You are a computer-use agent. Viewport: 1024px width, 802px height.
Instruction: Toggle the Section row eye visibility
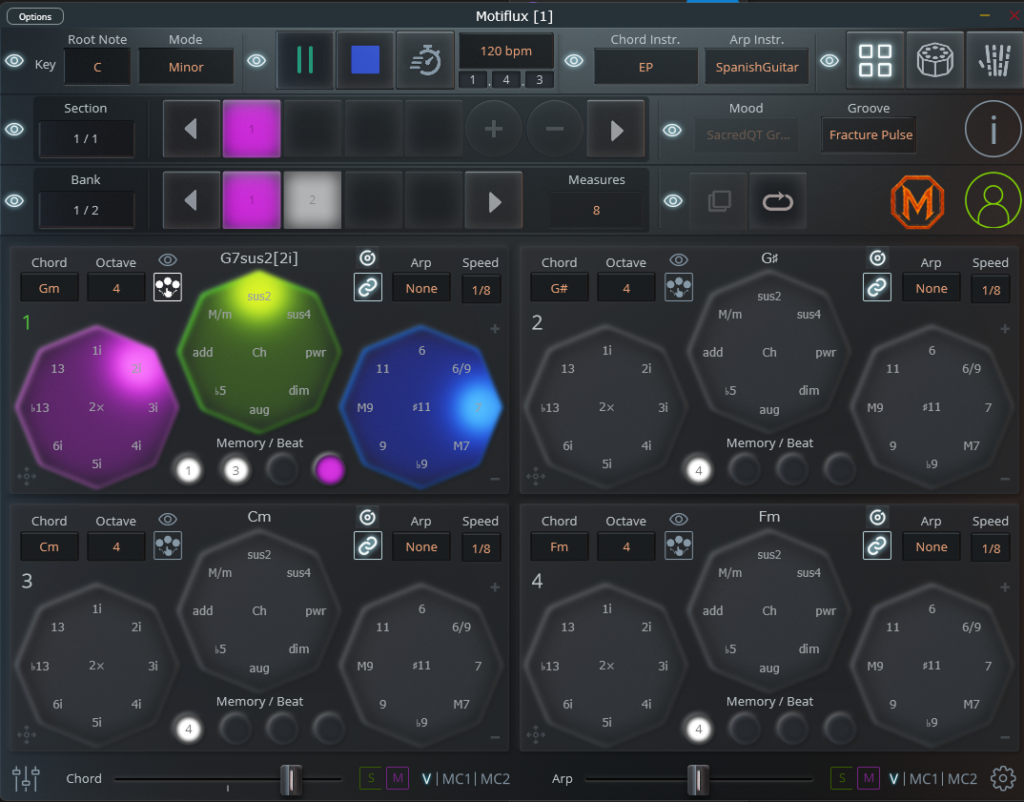(15, 130)
